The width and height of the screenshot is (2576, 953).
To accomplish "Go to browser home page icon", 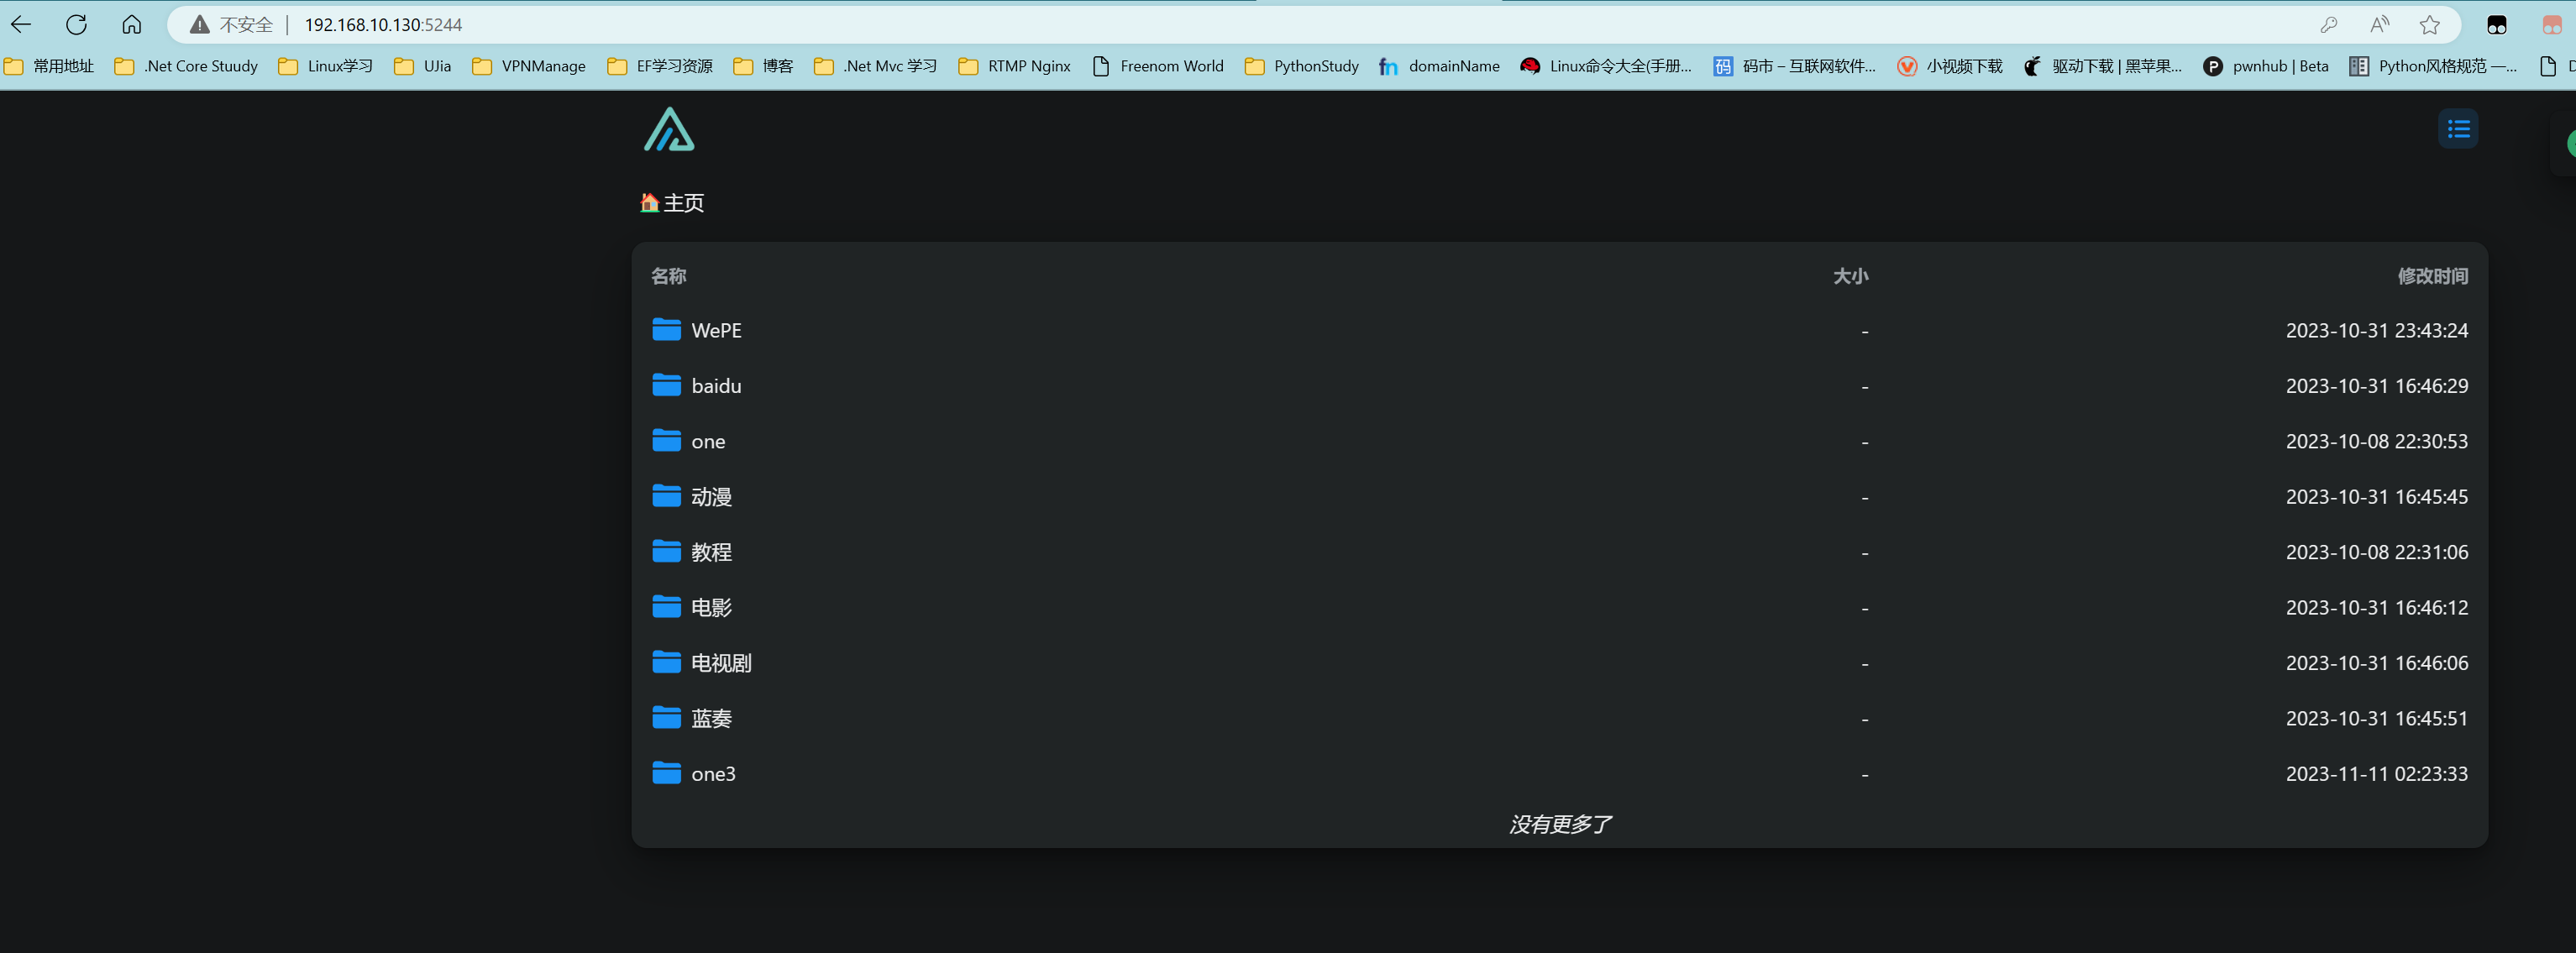I will tap(131, 25).
